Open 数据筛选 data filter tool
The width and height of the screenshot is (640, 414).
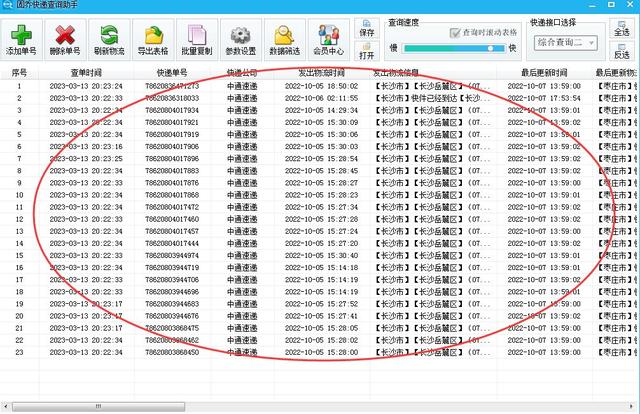pyautogui.click(x=284, y=40)
